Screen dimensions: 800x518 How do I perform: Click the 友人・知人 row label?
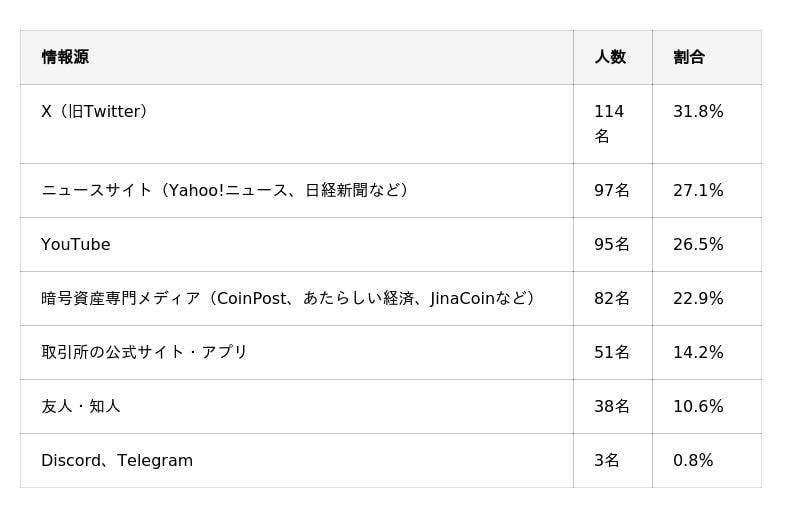coord(81,406)
